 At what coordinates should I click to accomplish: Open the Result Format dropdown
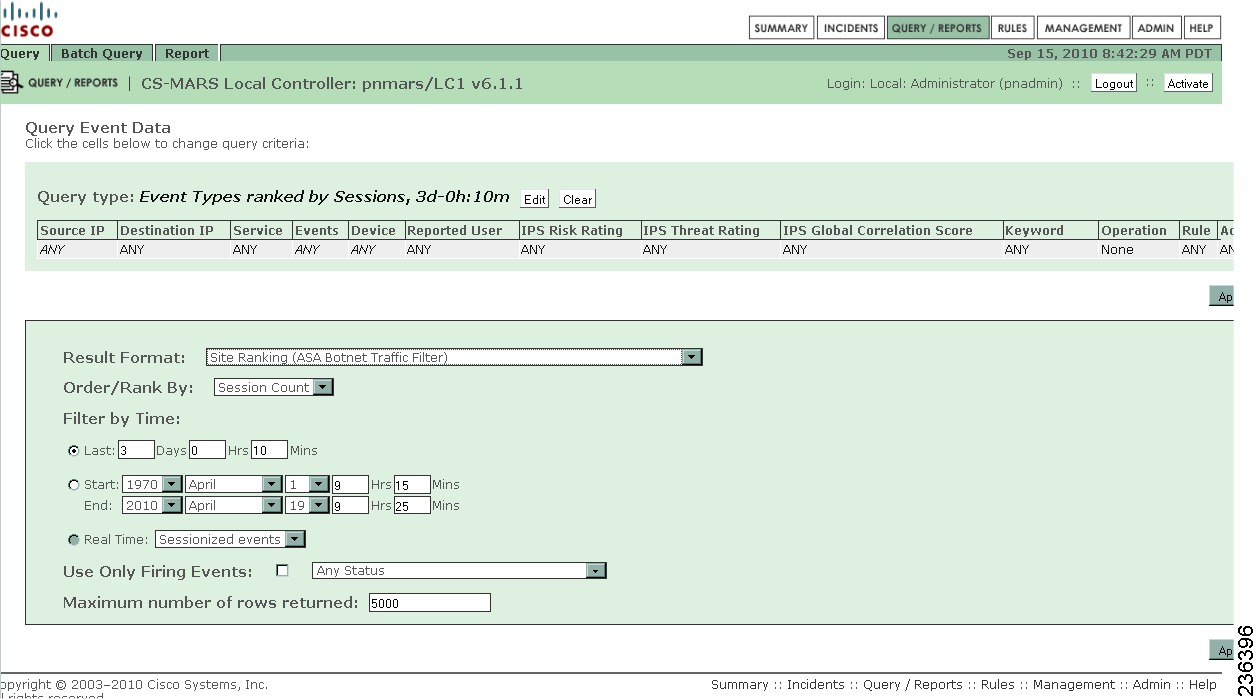(x=454, y=357)
